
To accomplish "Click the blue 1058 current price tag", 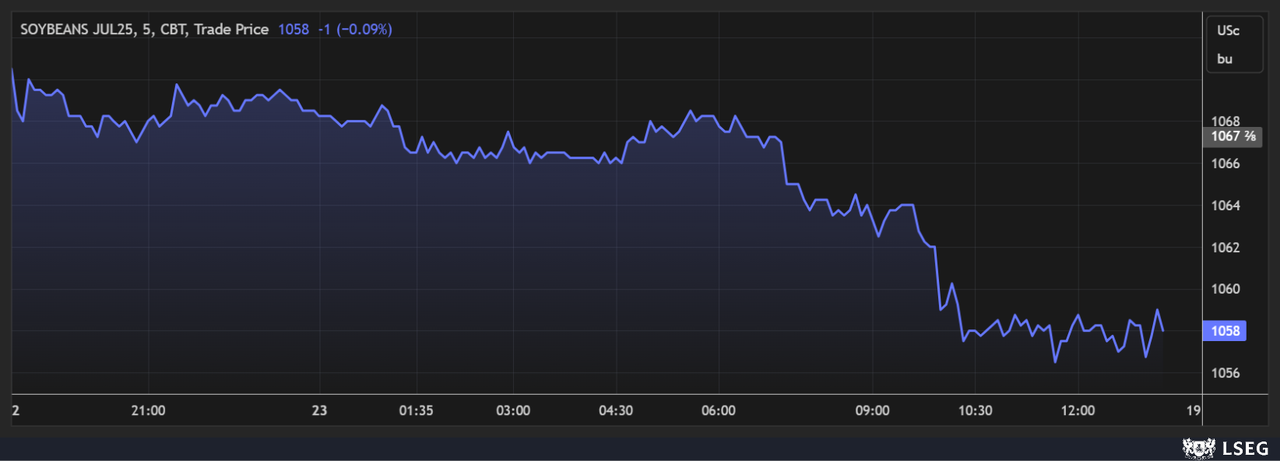I will tap(1225, 331).
